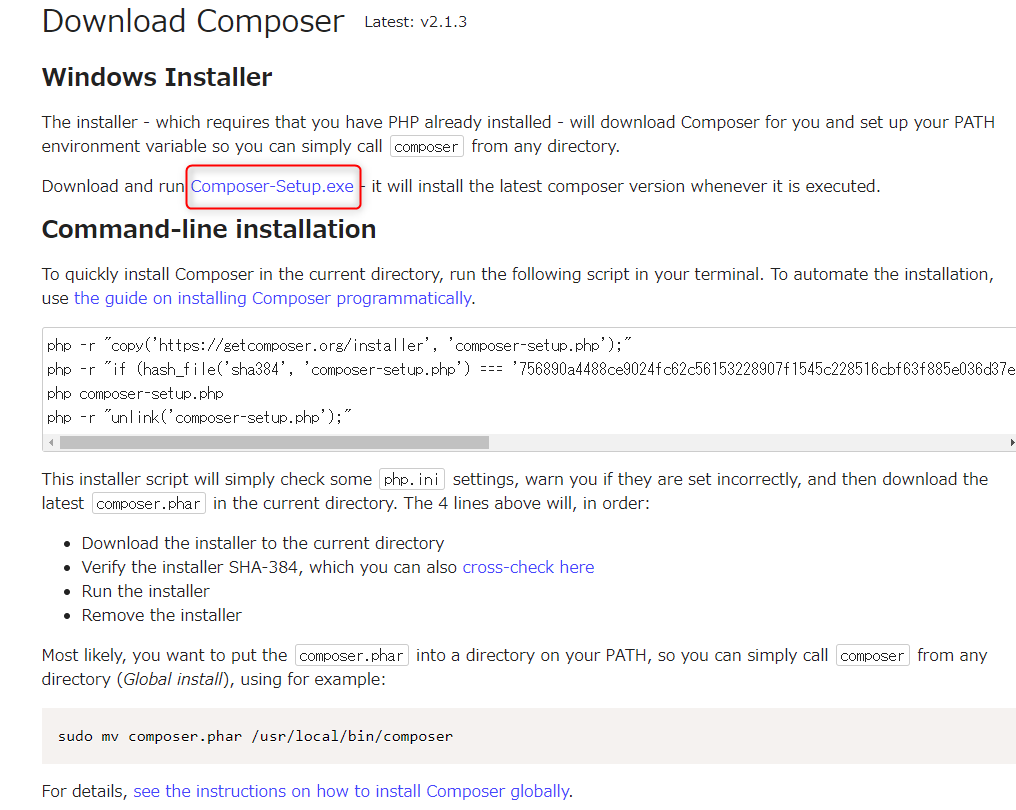The image size is (1016, 810).
Task: Click the Composer-Setup.exe download link
Action: (272, 187)
